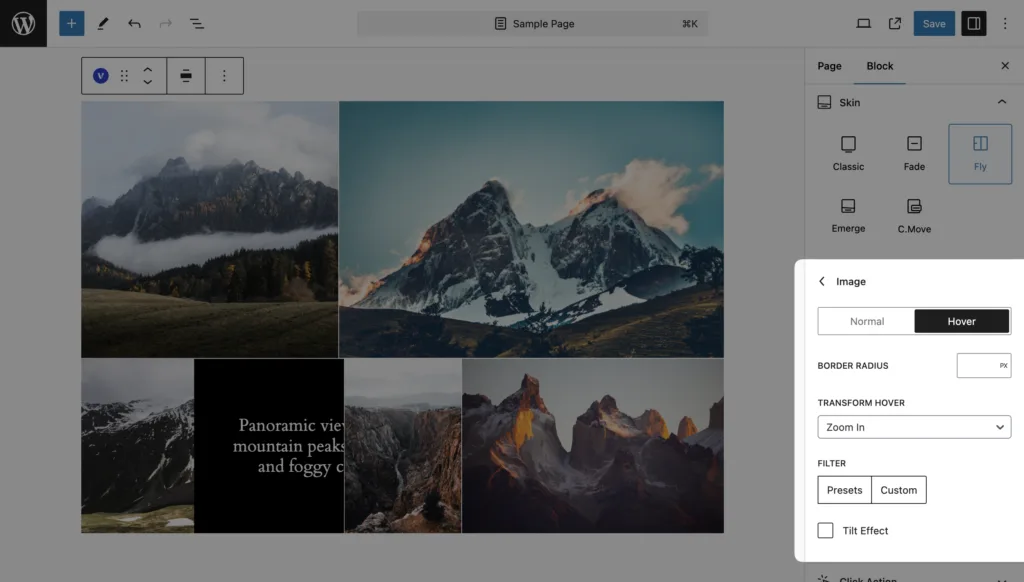Select the pencil Tools icon
1024x582 pixels.
(x=102, y=23)
